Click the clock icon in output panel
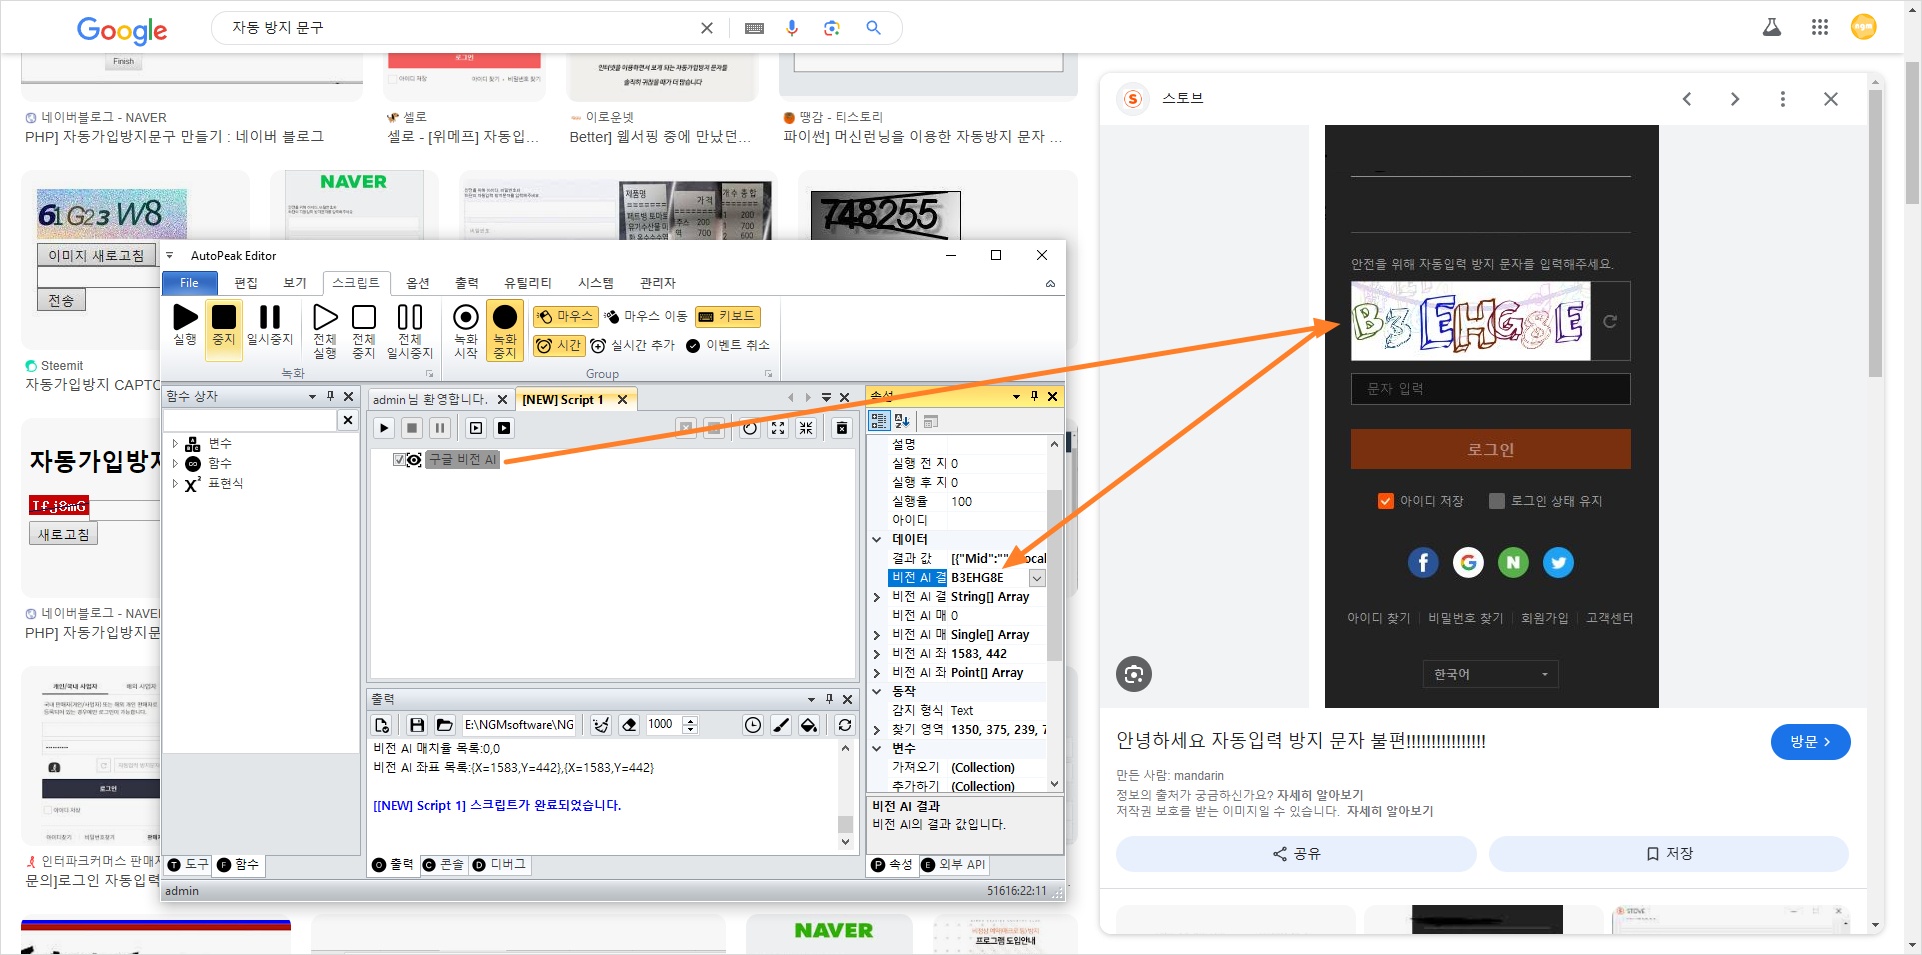1922x955 pixels. point(753,725)
